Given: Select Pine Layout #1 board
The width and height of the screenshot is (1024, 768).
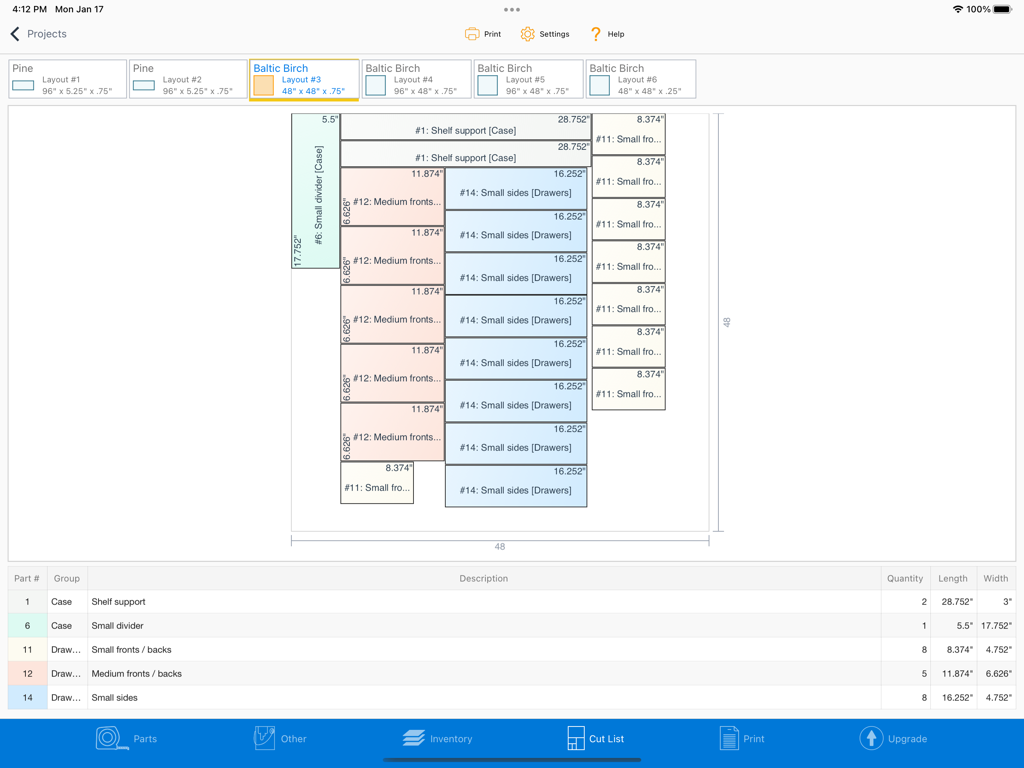Looking at the screenshot, I should tap(68, 79).
